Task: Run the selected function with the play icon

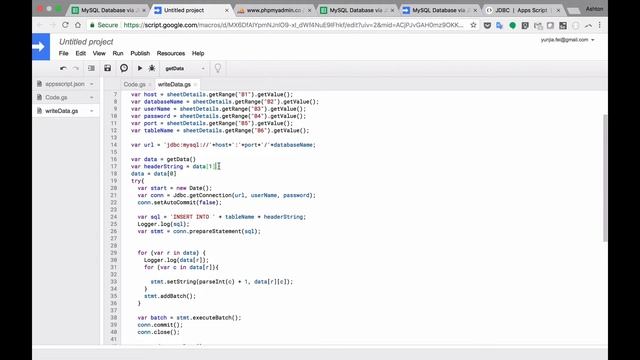Action: pos(140,69)
